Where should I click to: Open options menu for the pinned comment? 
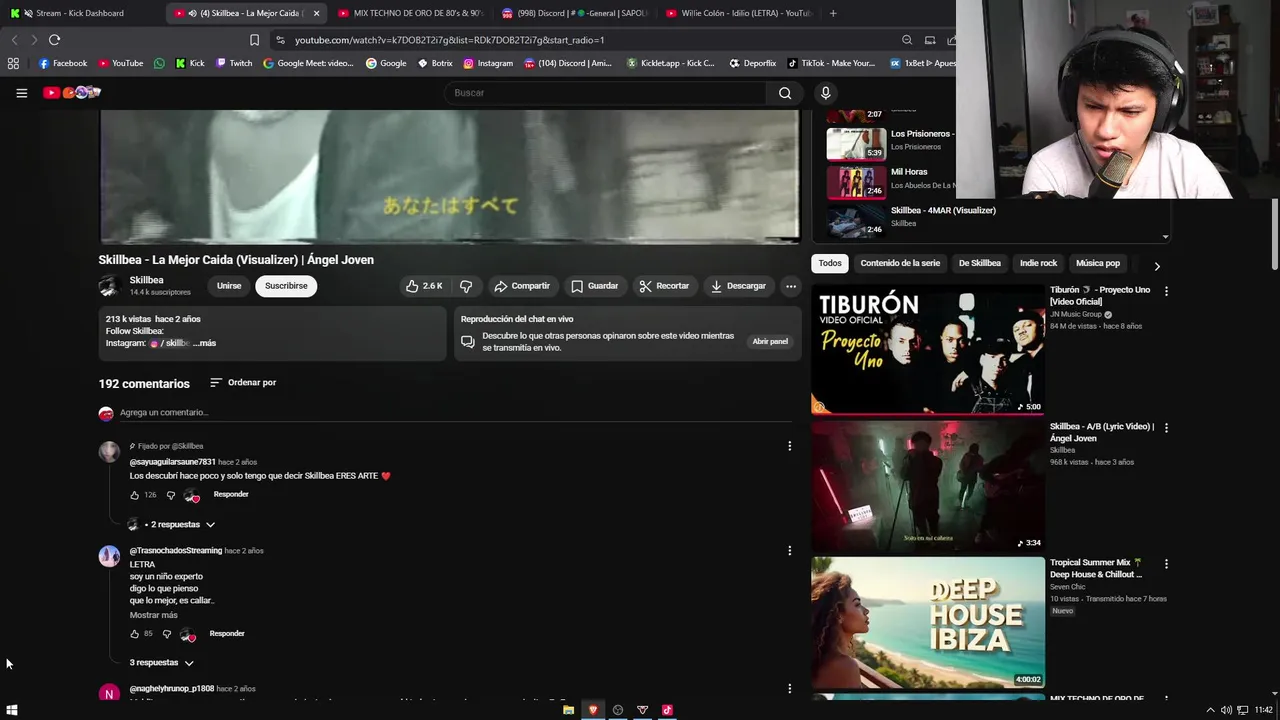[789, 446]
